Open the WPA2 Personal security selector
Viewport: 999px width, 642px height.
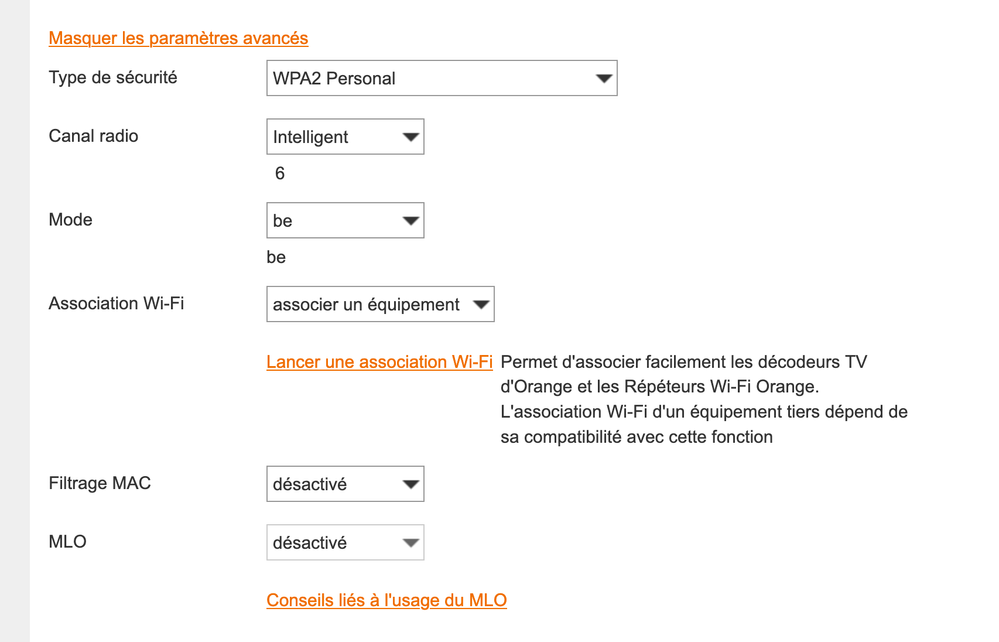coord(430,79)
